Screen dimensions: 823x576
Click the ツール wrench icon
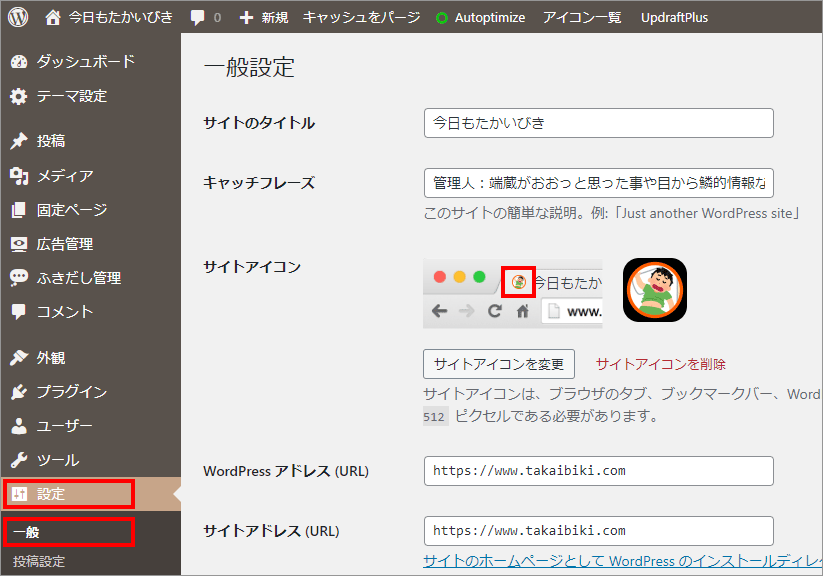19,460
